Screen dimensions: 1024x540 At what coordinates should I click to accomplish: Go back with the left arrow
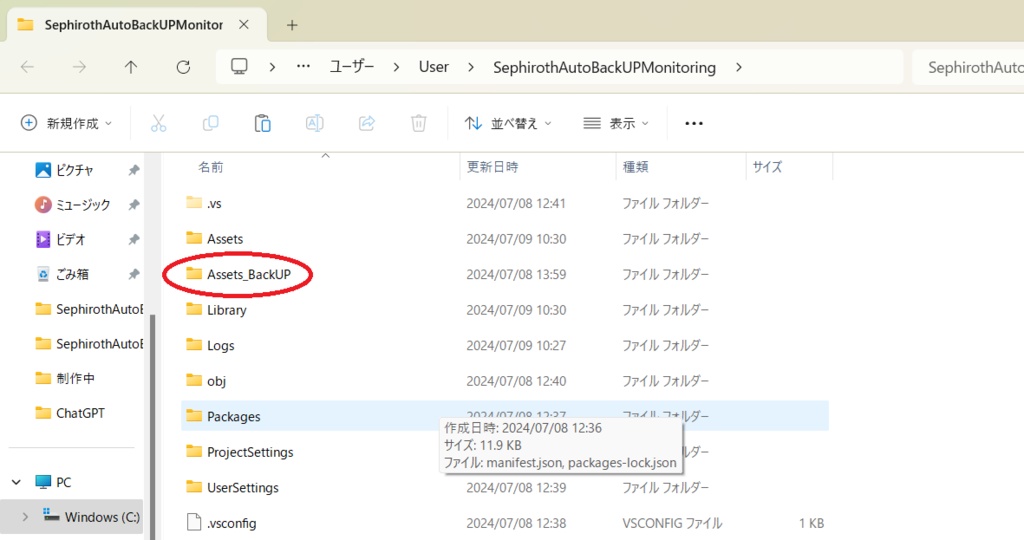pyautogui.click(x=27, y=67)
